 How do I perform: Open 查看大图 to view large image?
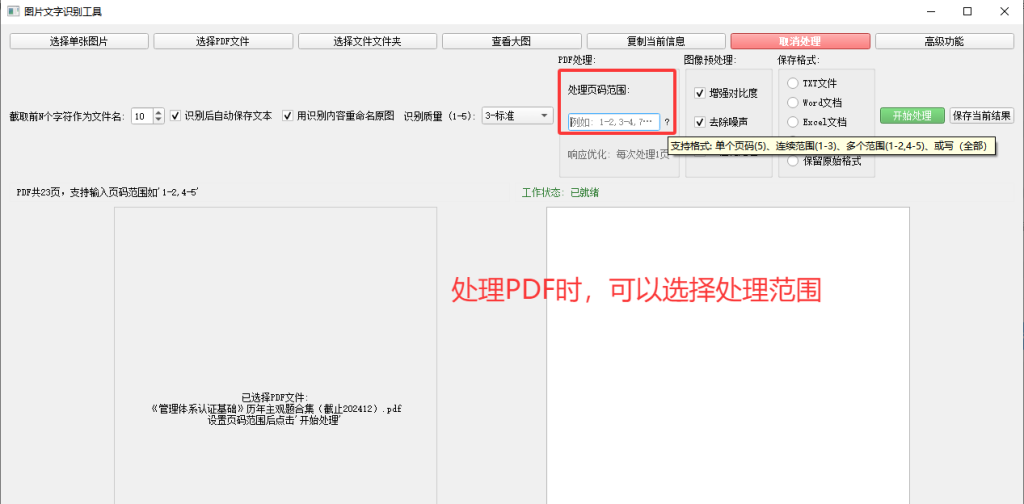(511, 41)
